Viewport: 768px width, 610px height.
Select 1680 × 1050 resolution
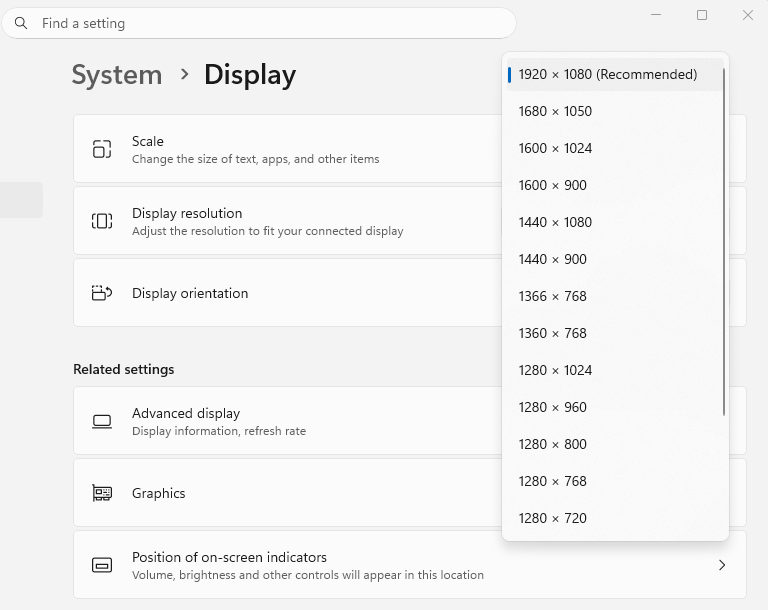(615, 111)
